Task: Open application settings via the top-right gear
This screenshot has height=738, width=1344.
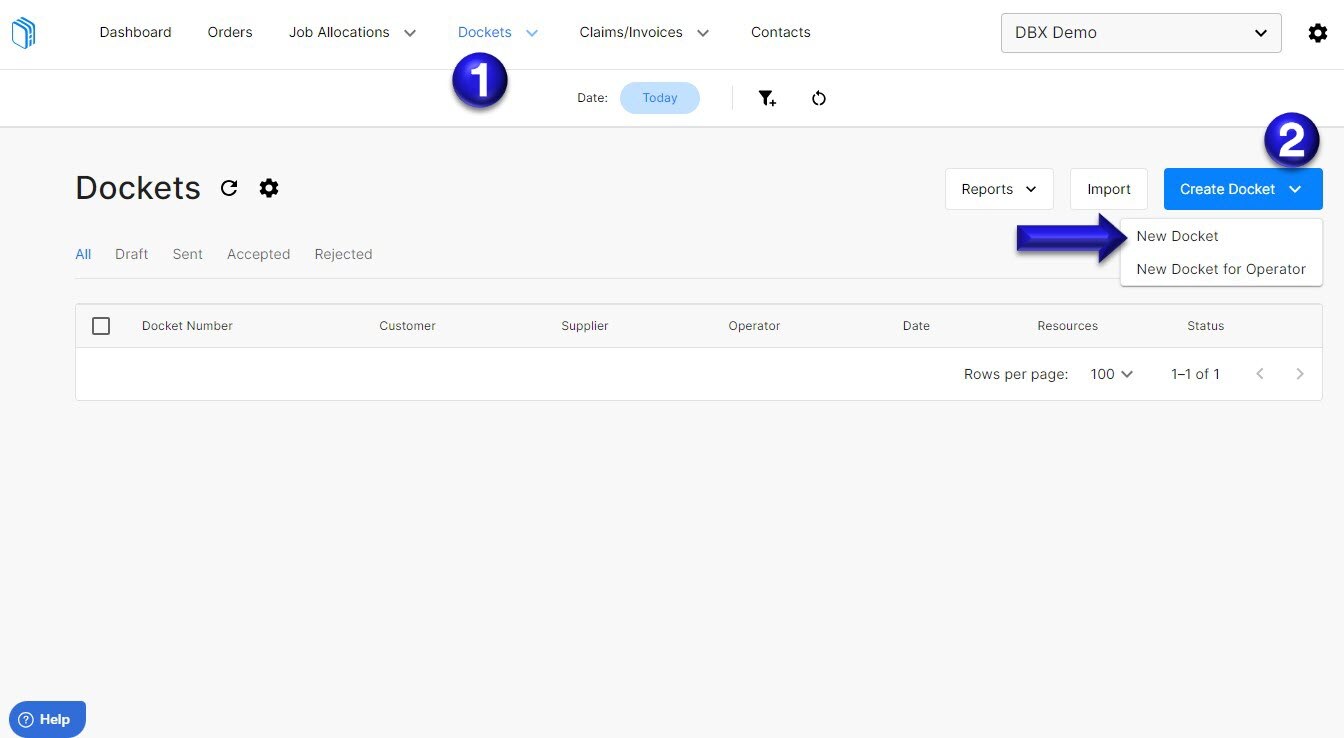Action: (x=1318, y=32)
